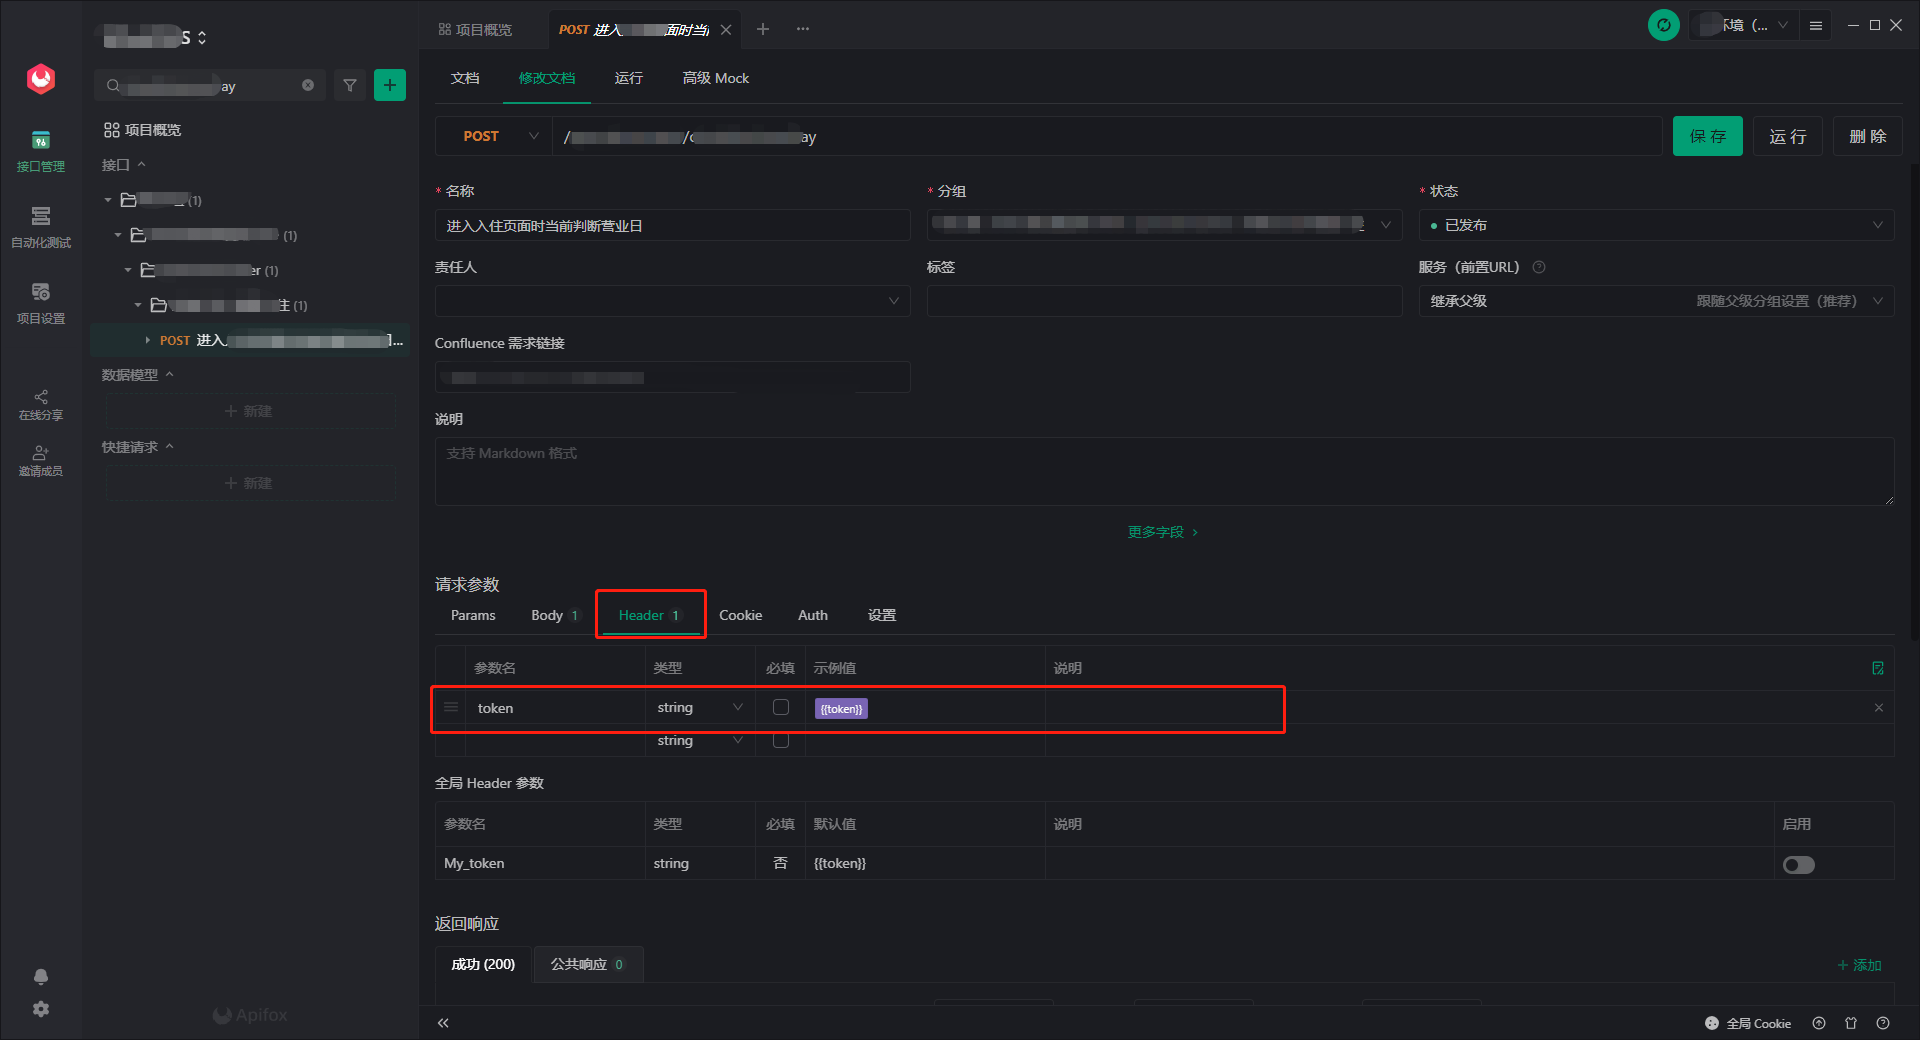Click the 删除 button
Viewport: 1920px width, 1040px height.
pyautogui.click(x=1868, y=136)
